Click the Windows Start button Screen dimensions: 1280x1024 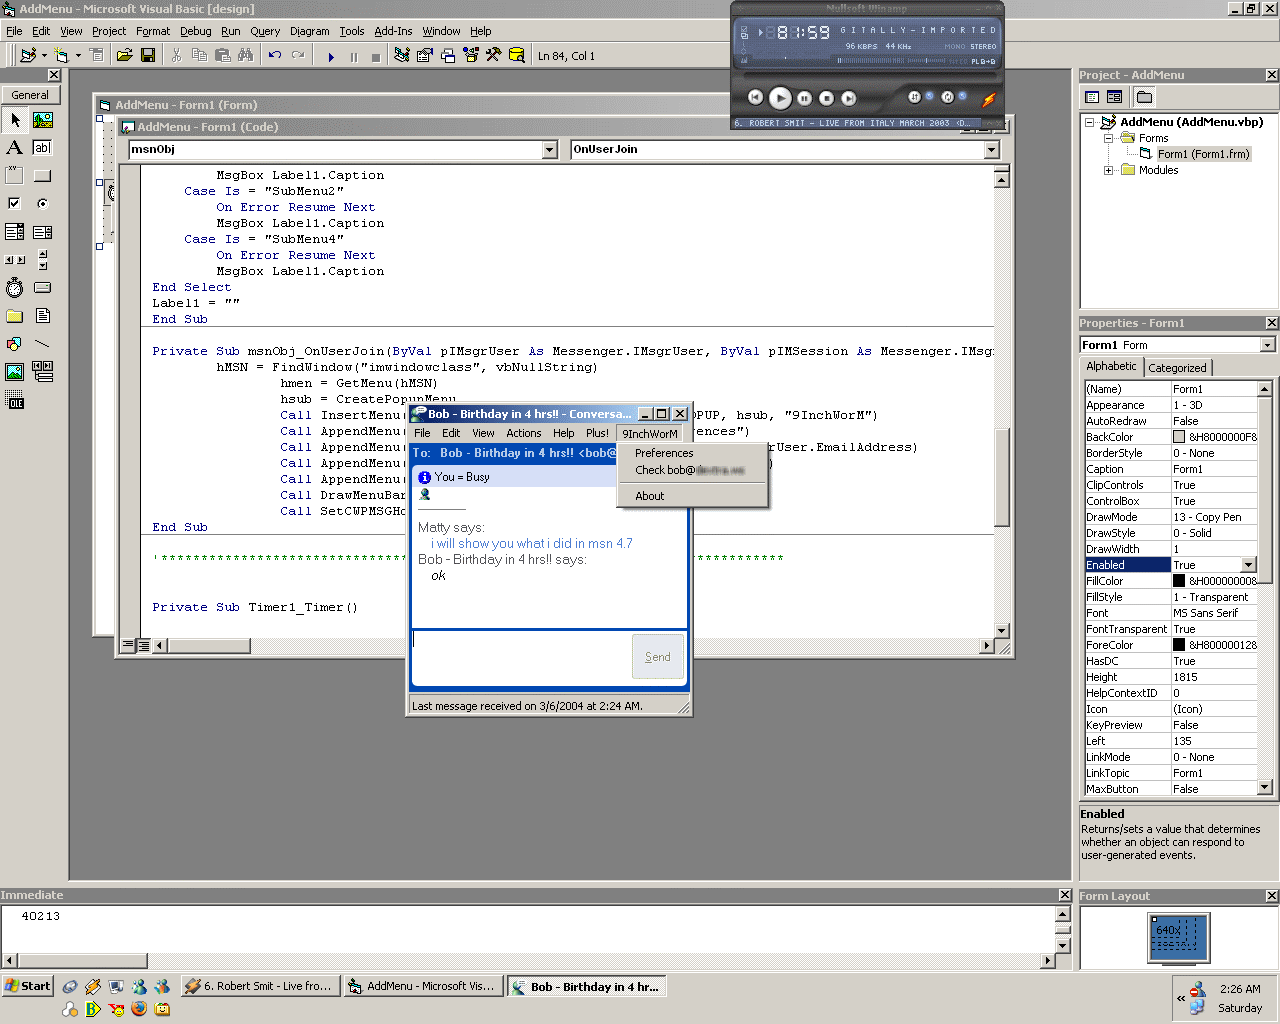(28, 986)
